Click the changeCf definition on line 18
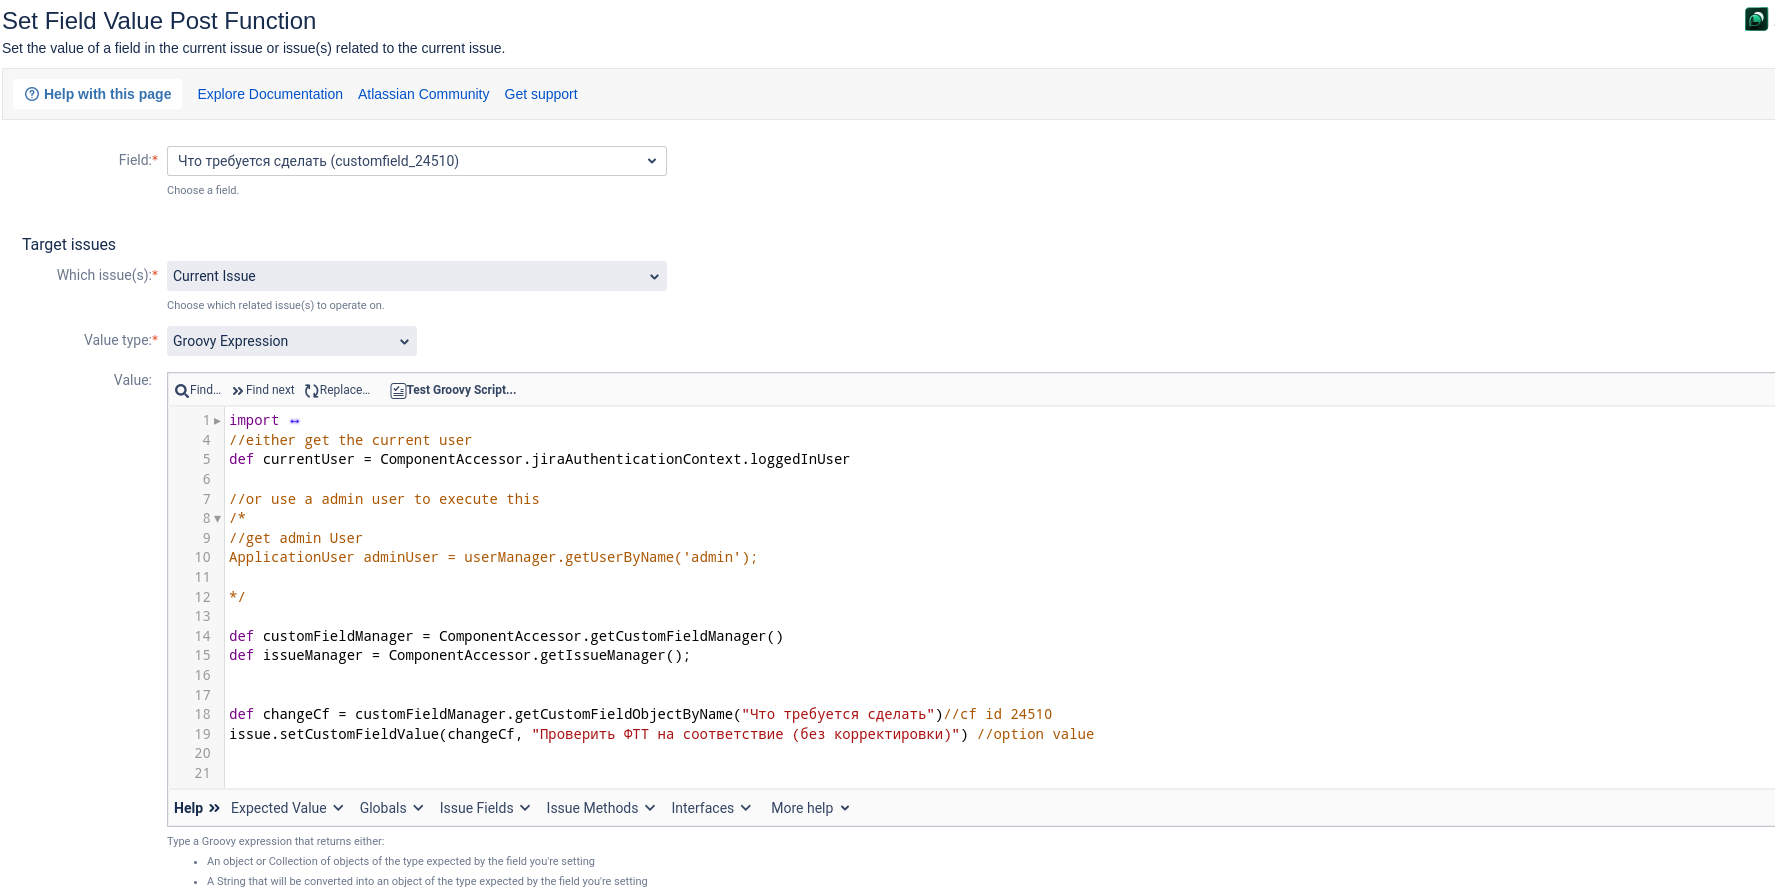This screenshot has width=1775, height=890. click(640, 715)
